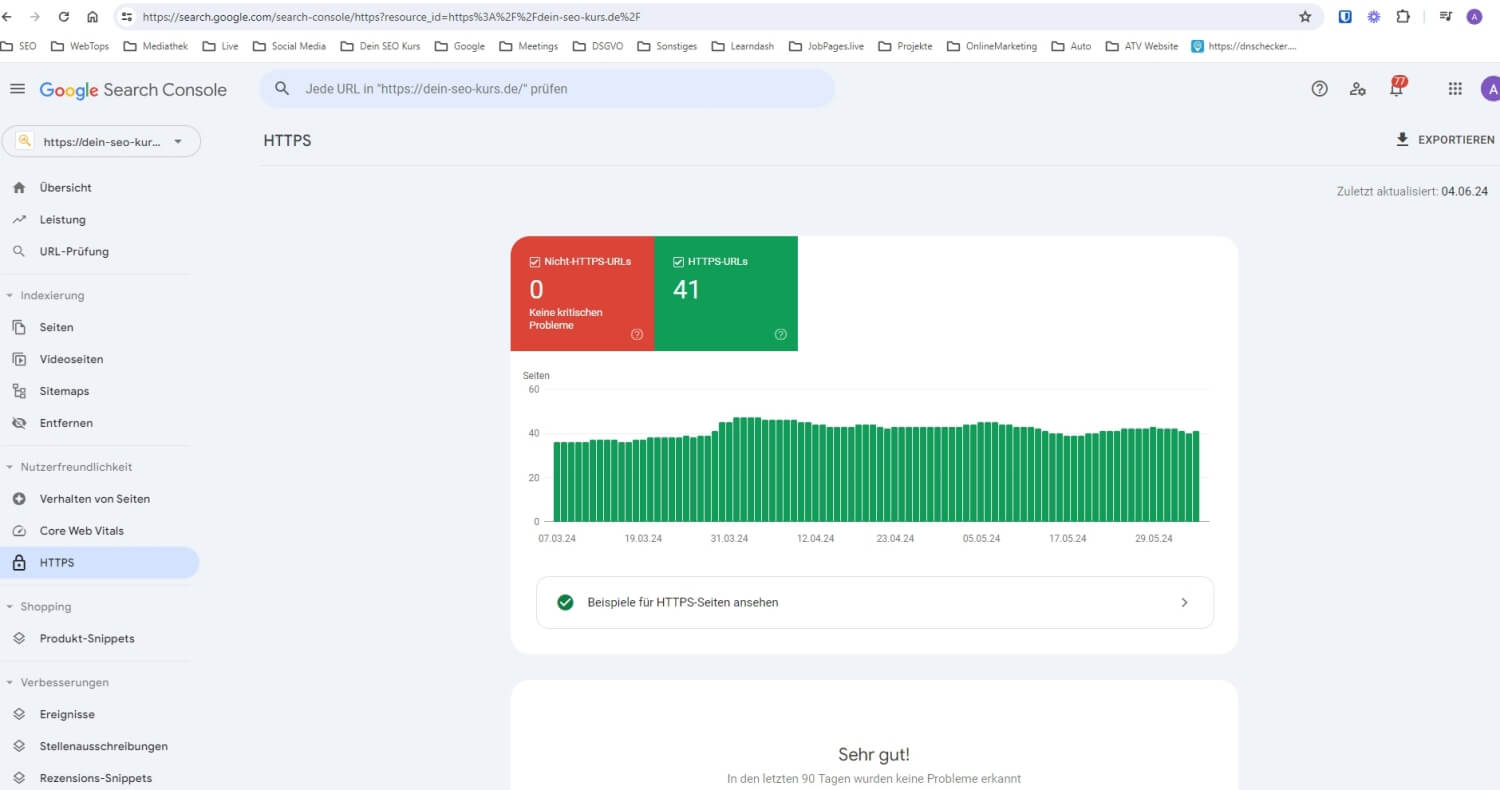Click help icon on the Nicht-HTTPS-URLs card
Viewport: 1500px width, 790px height.
[637, 335]
